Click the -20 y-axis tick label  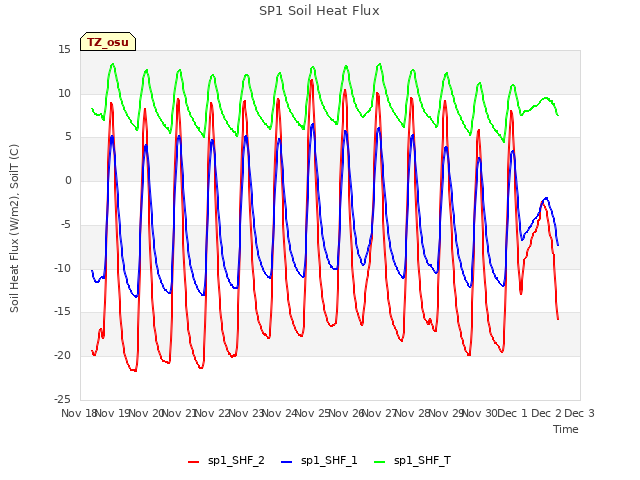[x=63, y=356]
